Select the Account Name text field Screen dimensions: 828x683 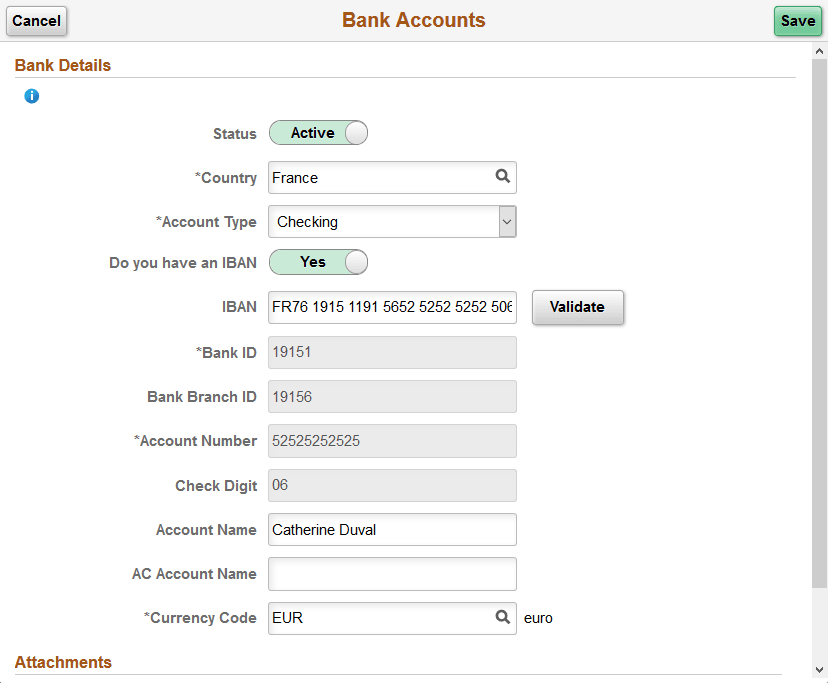[392, 529]
